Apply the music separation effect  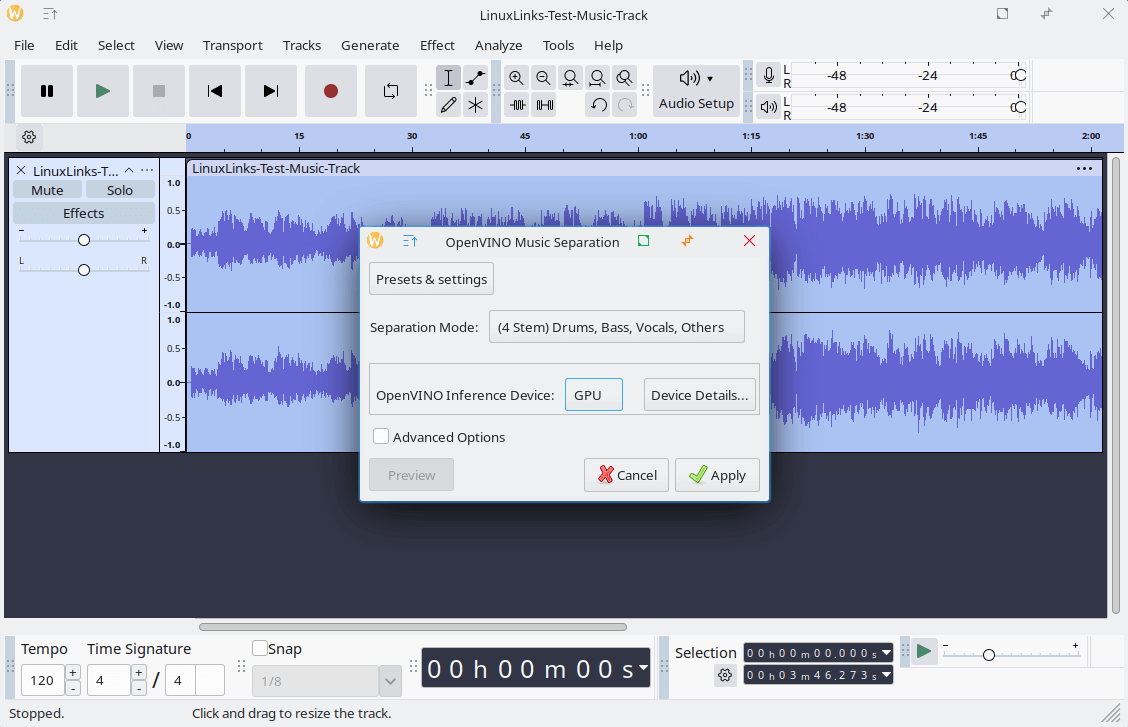(717, 475)
